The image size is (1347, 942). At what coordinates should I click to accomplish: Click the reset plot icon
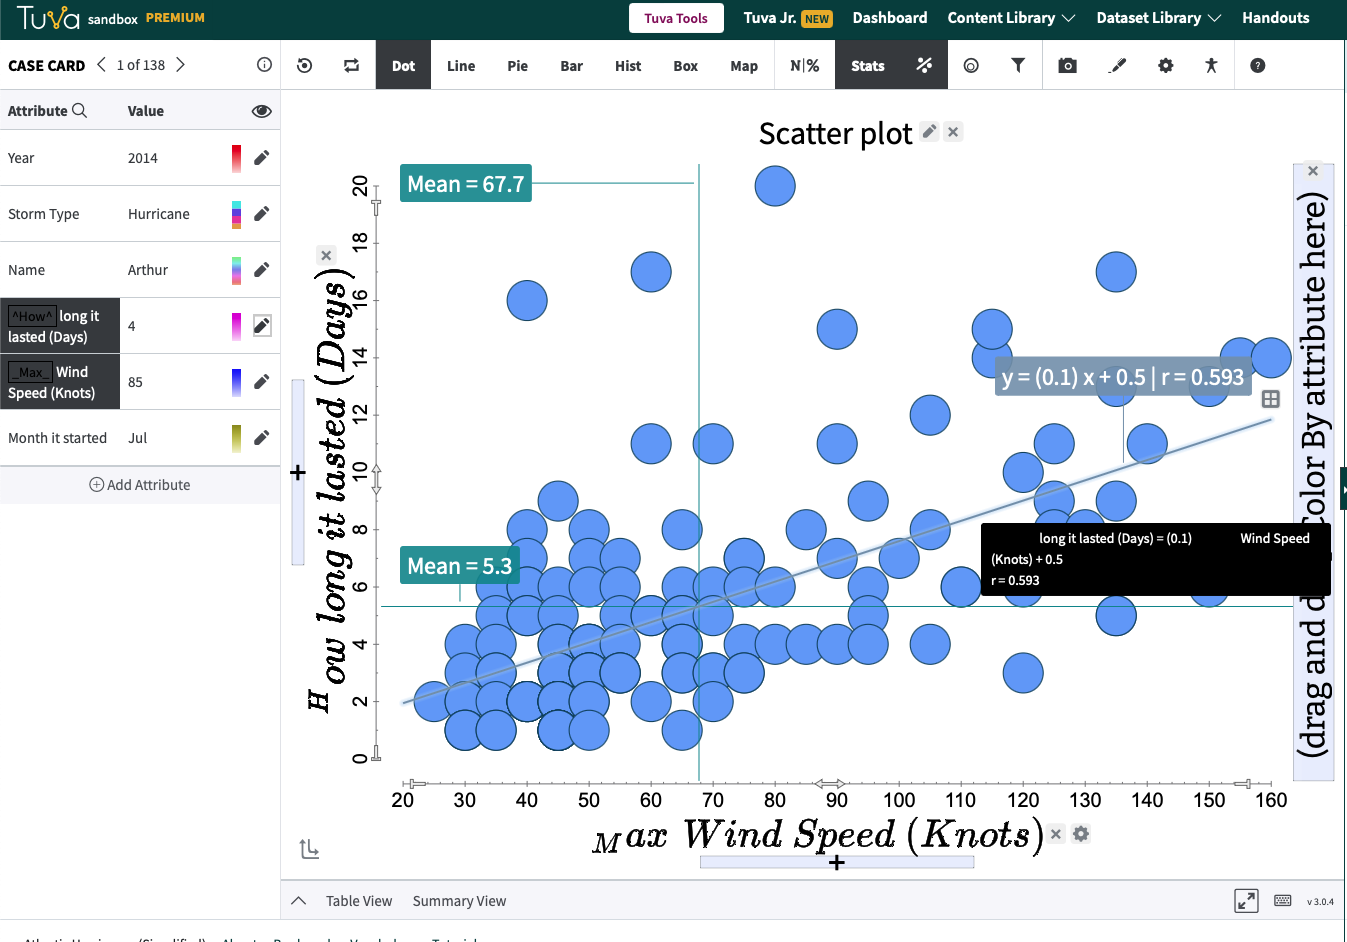click(305, 66)
